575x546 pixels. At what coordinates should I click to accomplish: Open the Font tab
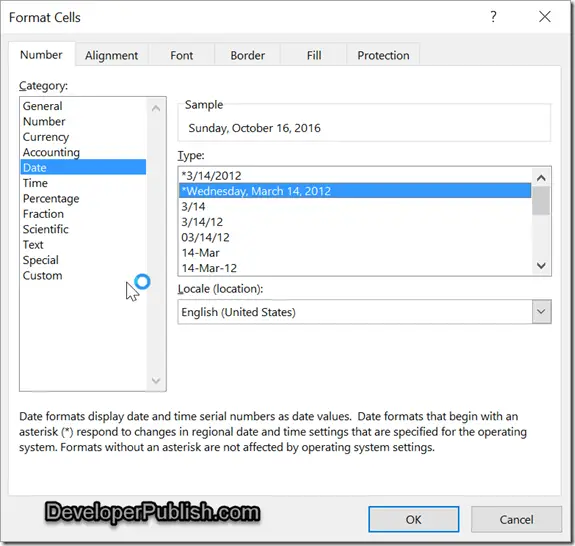coord(181,55)
